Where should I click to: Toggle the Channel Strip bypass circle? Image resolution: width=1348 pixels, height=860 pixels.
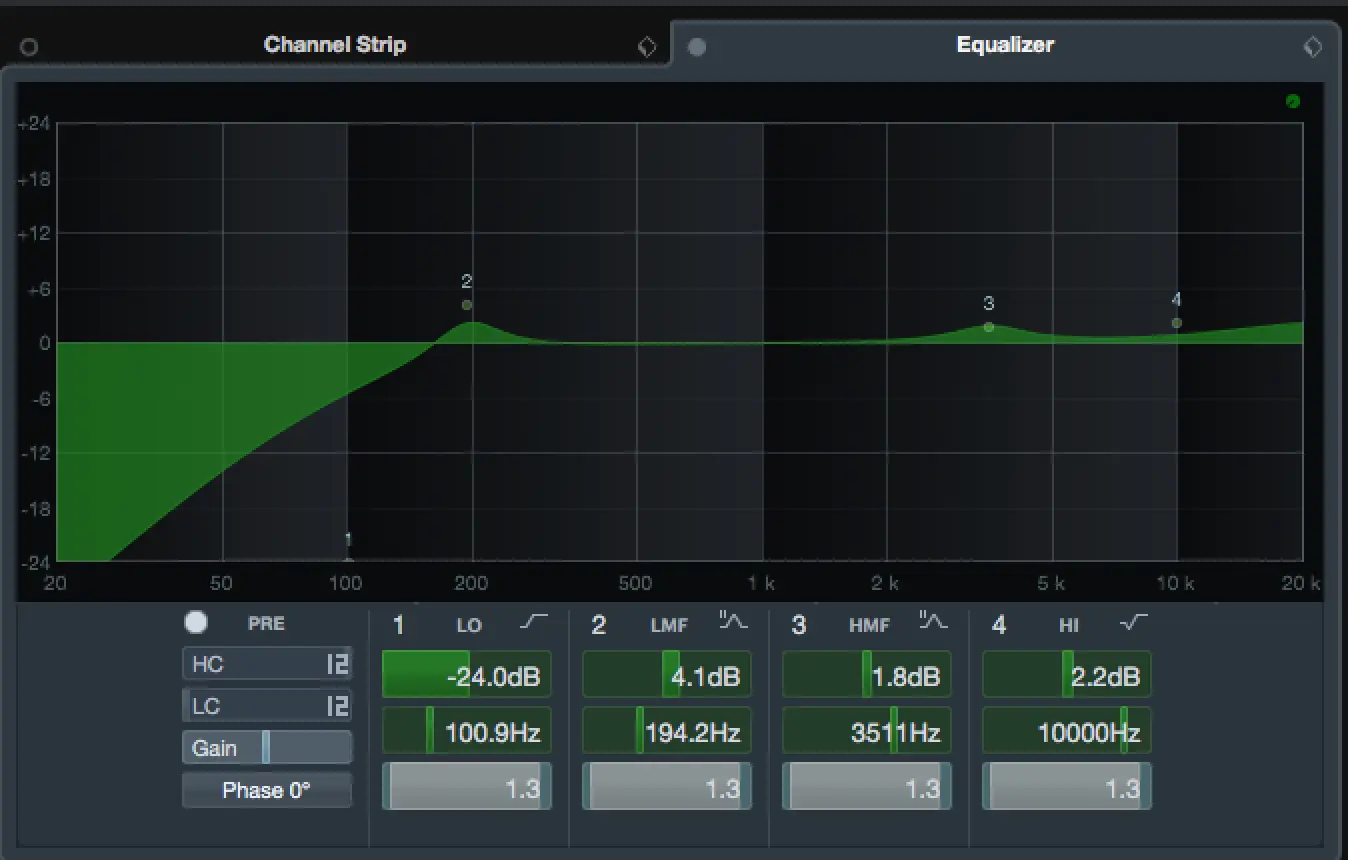29,47
